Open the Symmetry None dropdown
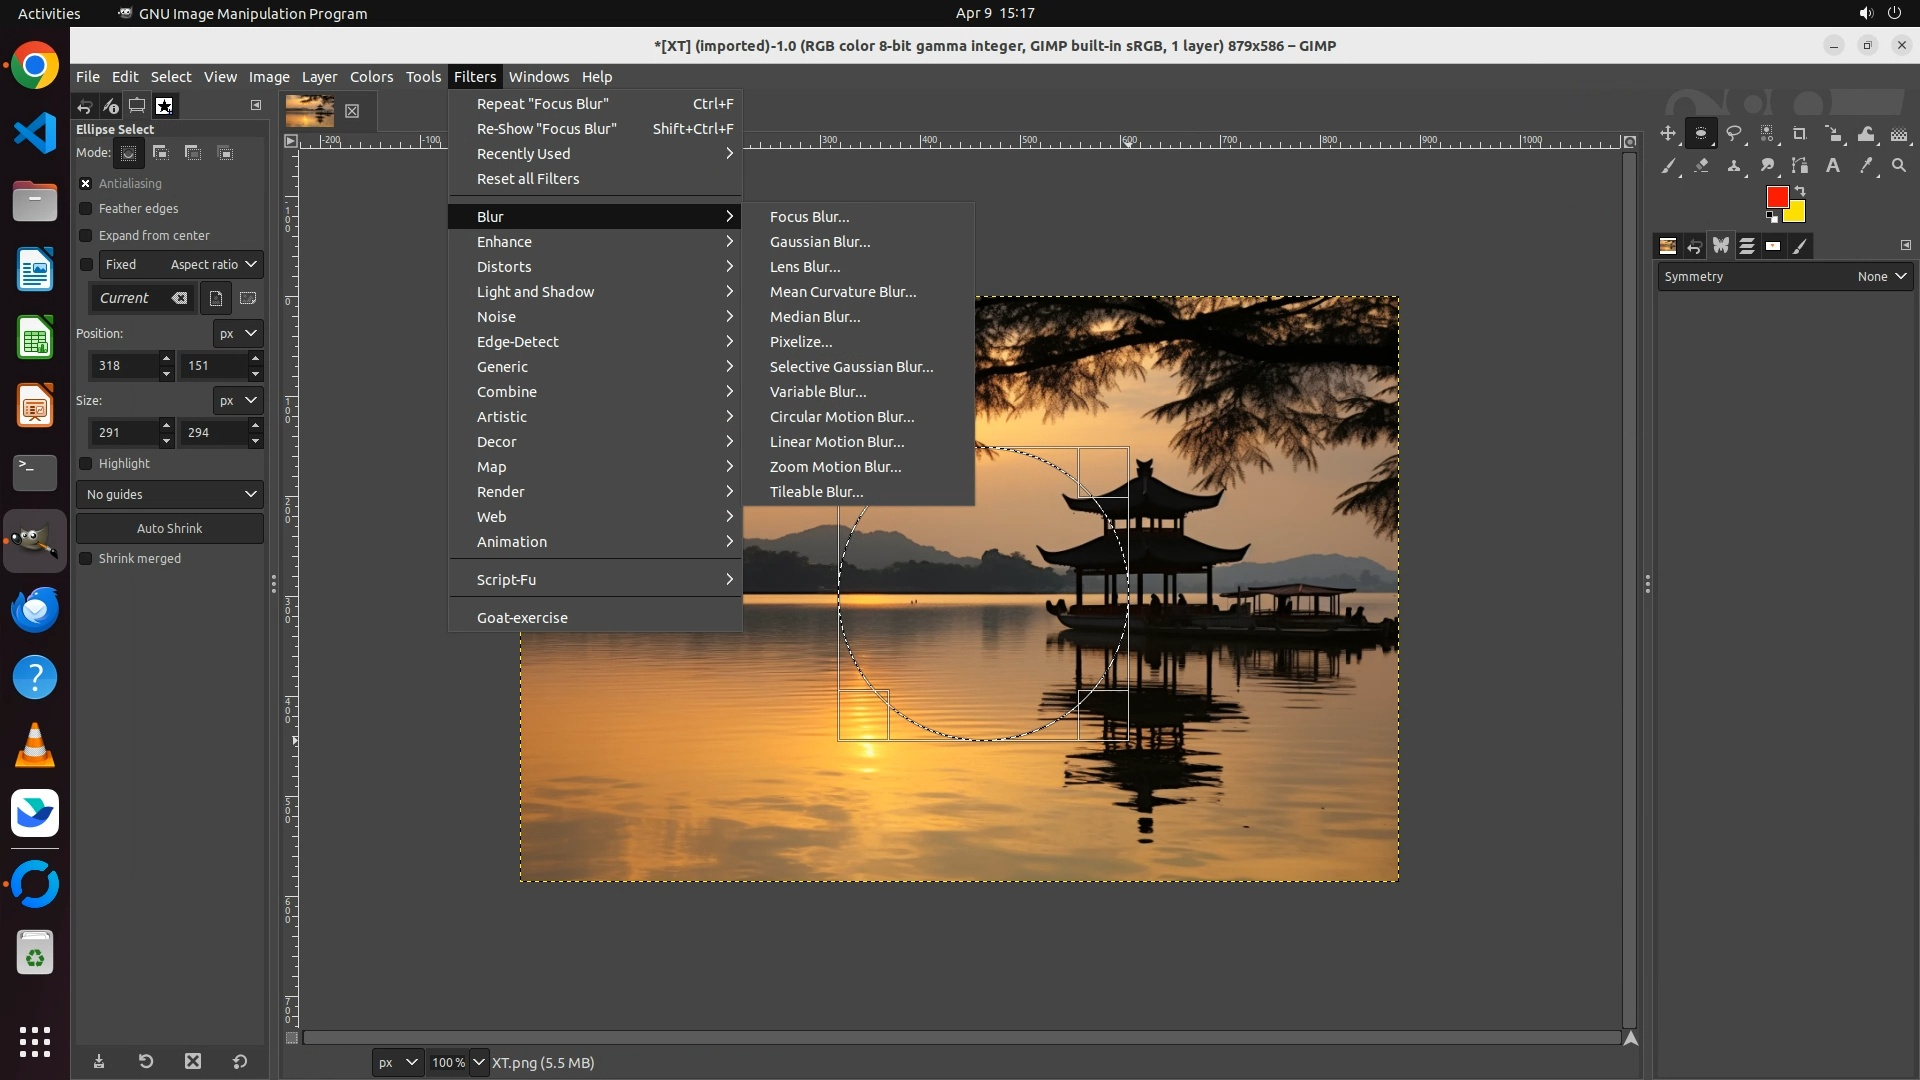Viewport: 1920px width, 1080px height. tap(1882, 277)
